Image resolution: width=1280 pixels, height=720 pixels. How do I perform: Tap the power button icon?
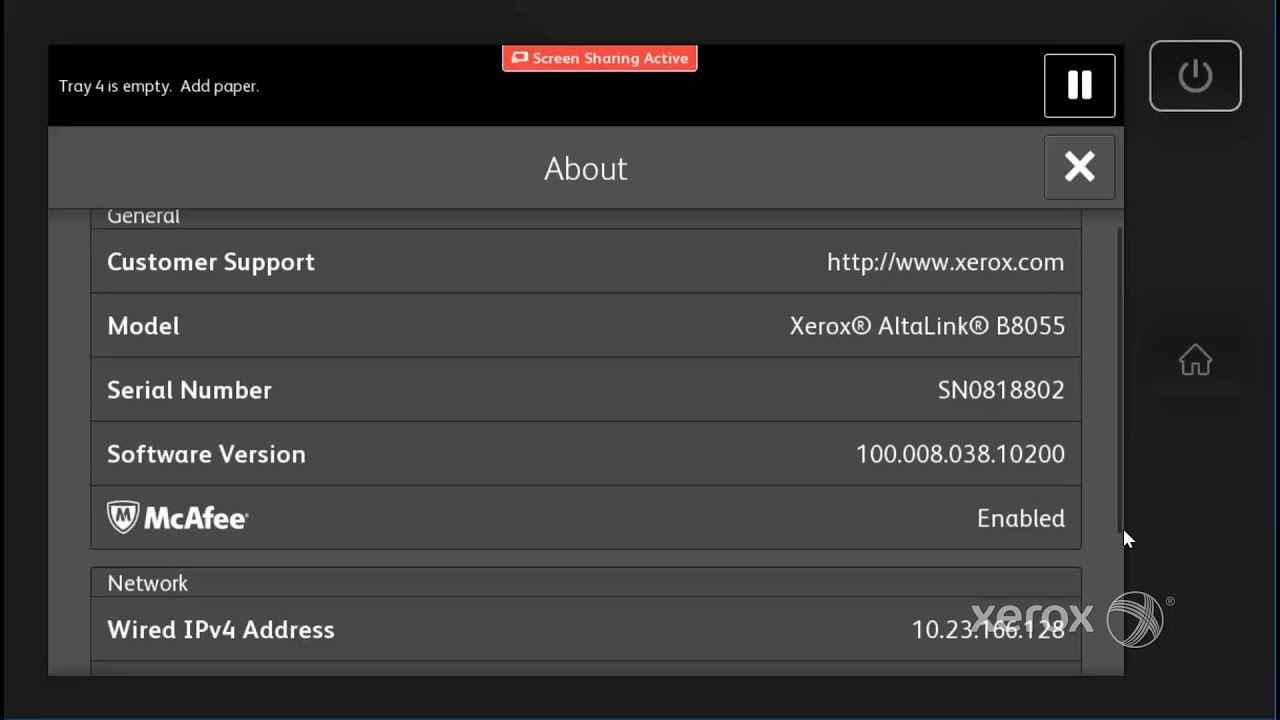point(1195,76)
